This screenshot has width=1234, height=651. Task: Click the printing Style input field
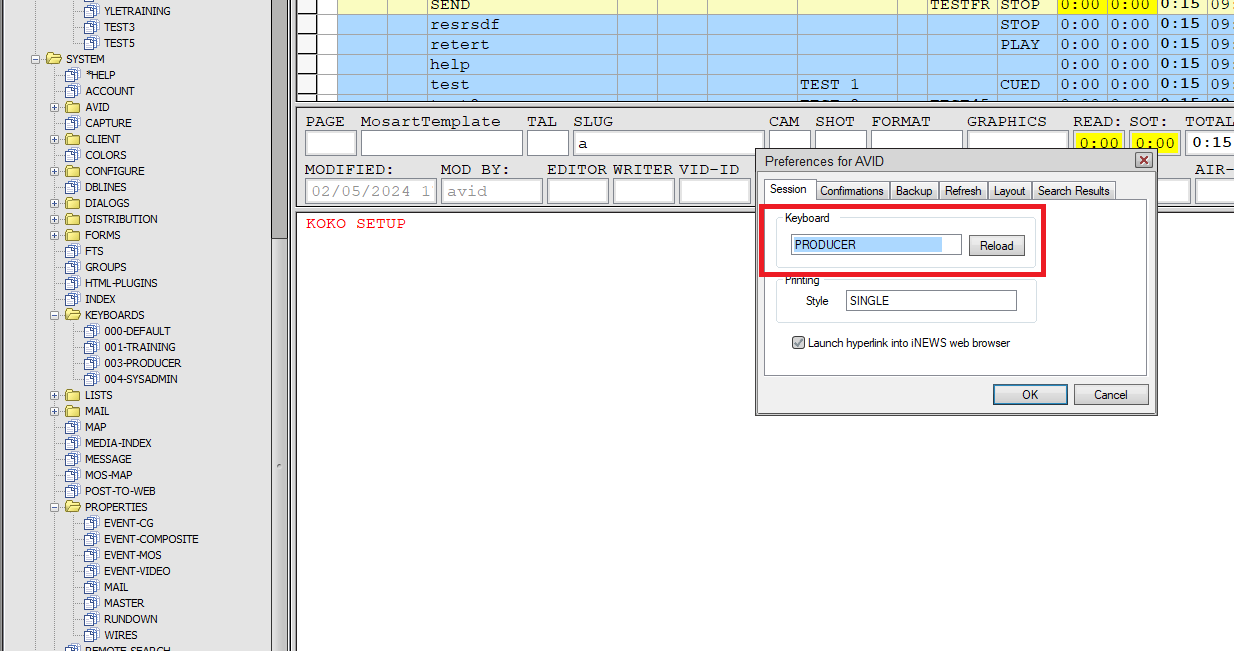click(x=930, y=301)
